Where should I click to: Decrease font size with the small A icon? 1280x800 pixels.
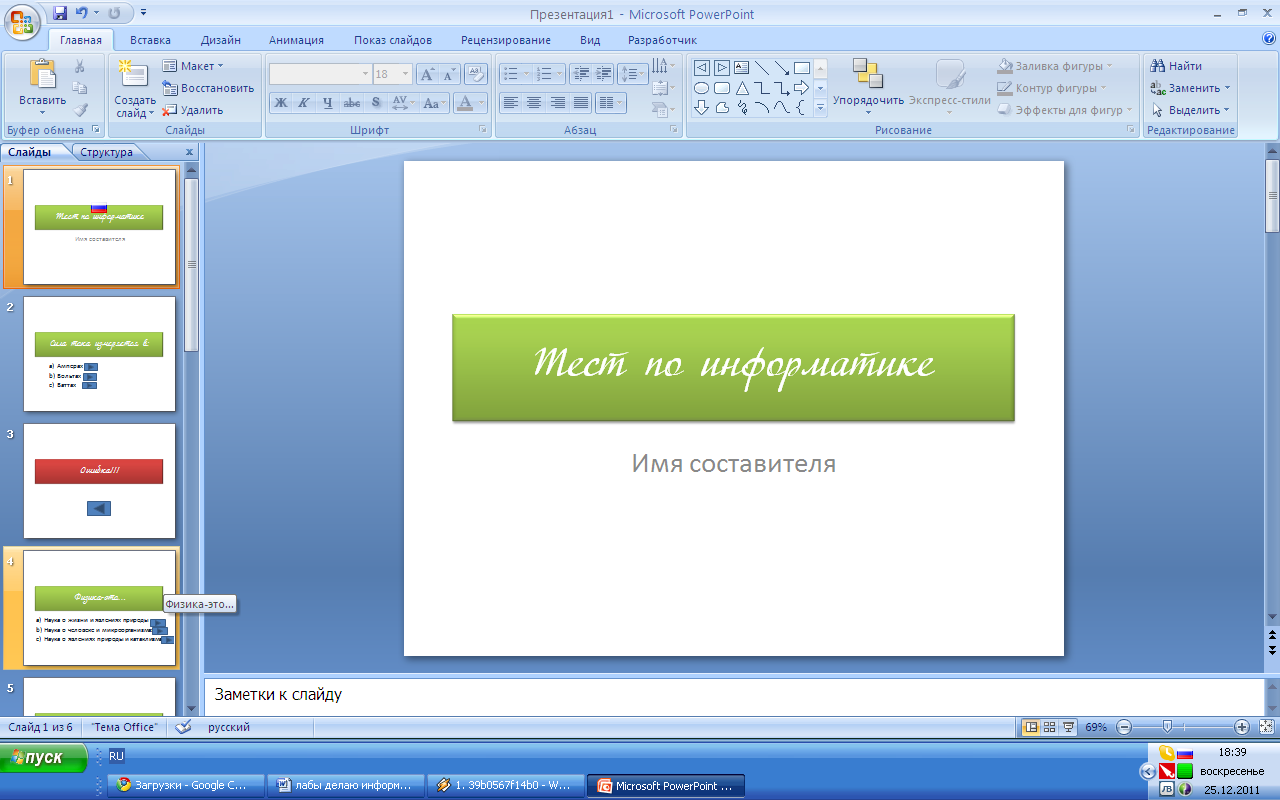tap(448, 74)
